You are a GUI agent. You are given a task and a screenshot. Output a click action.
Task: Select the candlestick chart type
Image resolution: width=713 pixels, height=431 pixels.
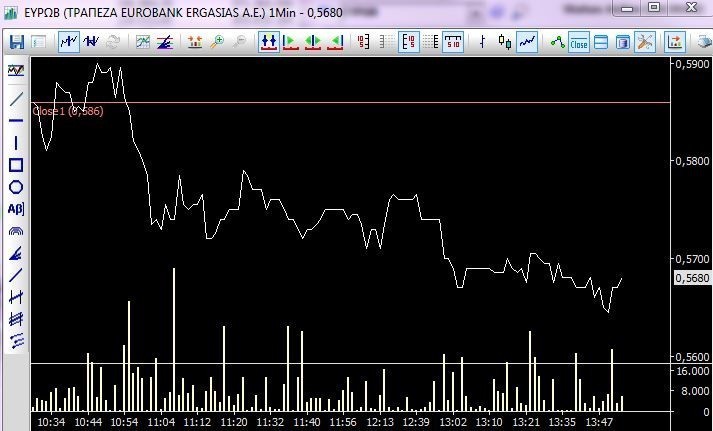(x=504, y=42)
